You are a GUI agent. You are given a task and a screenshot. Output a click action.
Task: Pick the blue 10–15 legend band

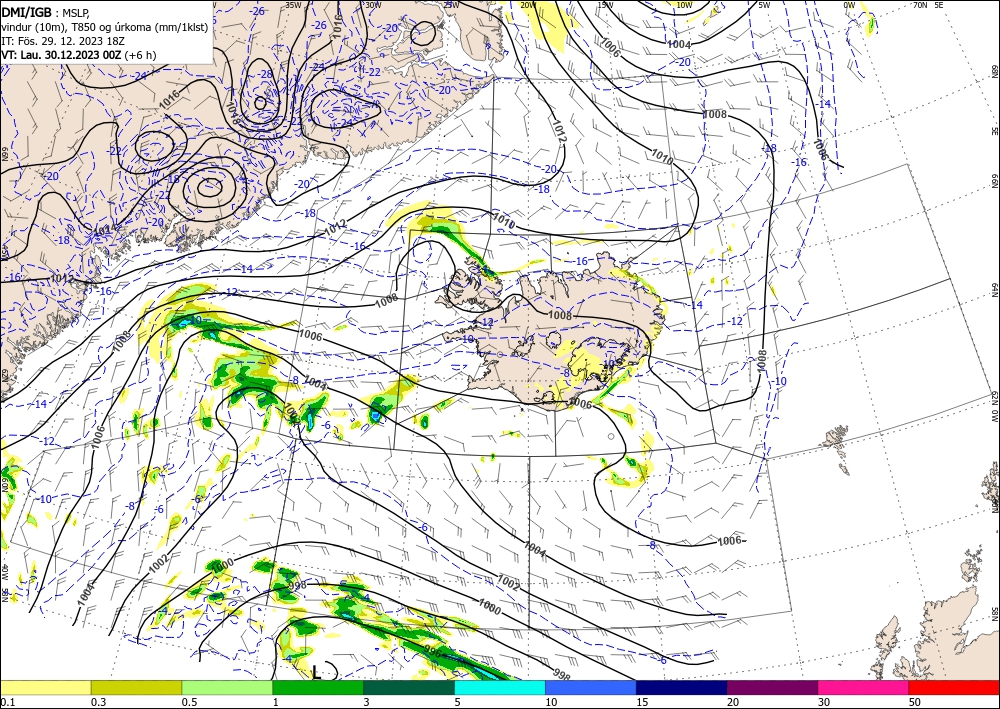pos(591,687)
